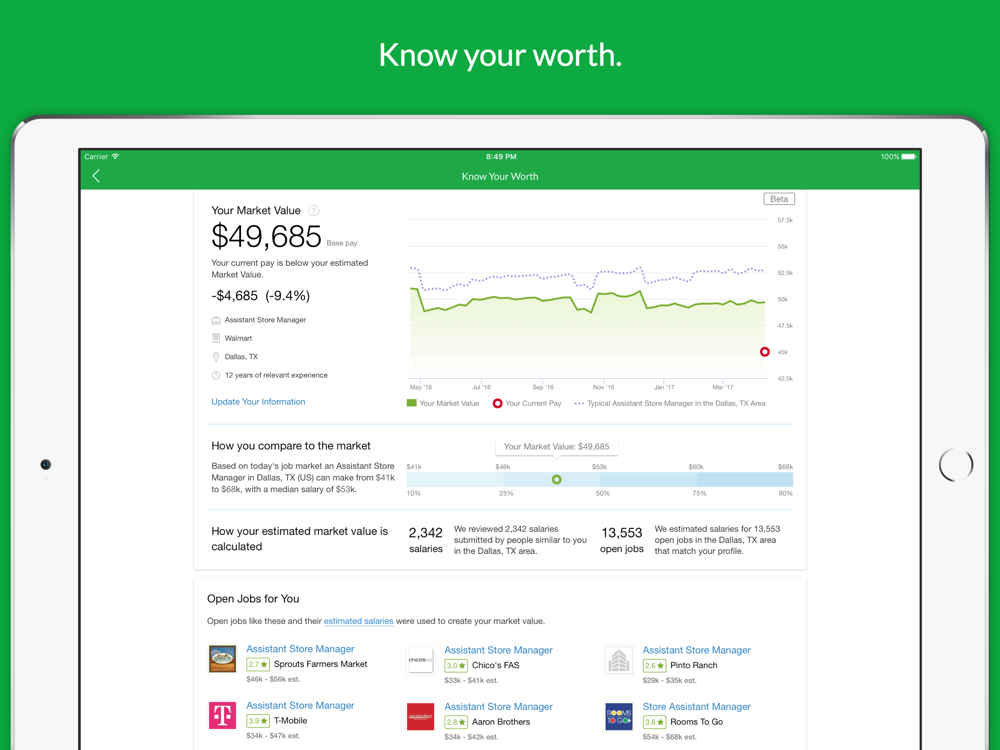Open Aaron Brothers Assistant Store Manager job
Viewport: 1000px width, 750px height.
(498, 707)
